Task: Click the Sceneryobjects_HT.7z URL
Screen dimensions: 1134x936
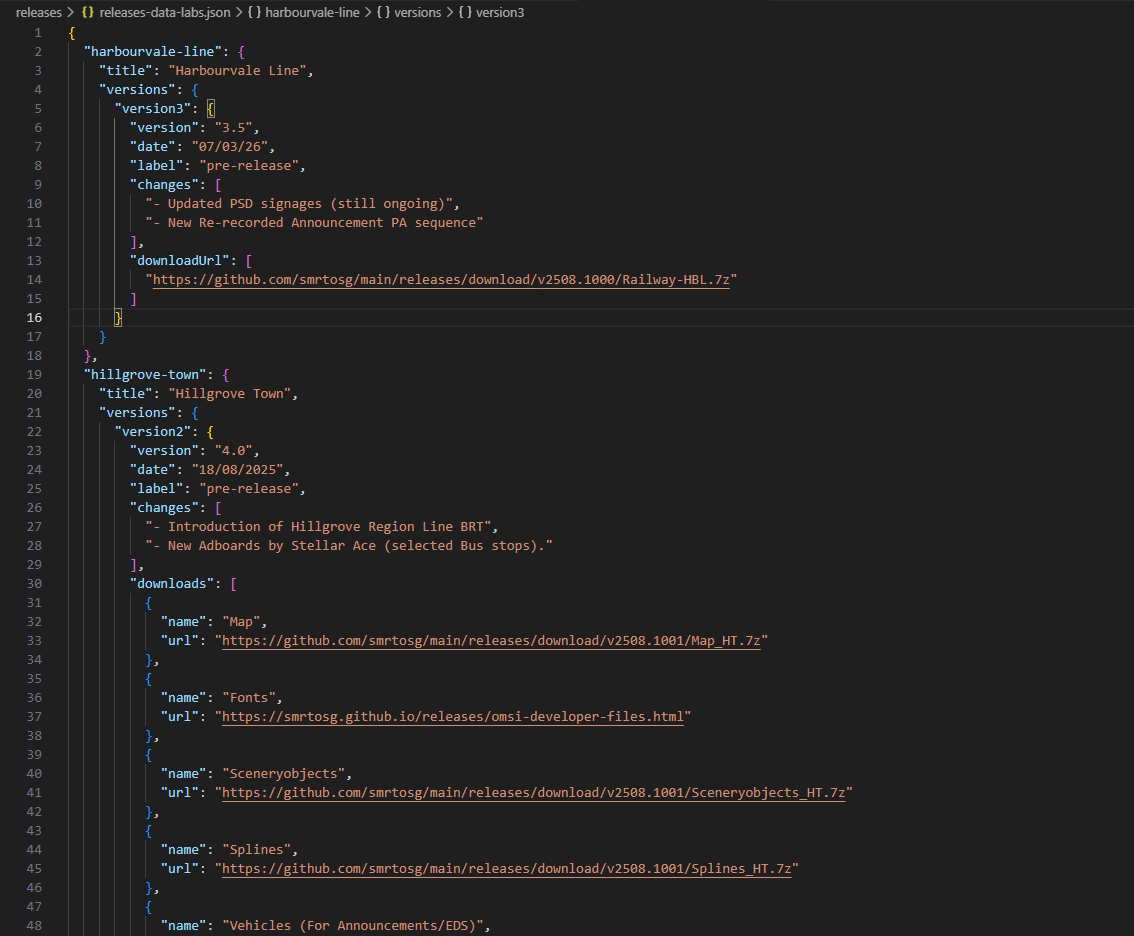Action: pyautogui.click(x=533, y=793)
